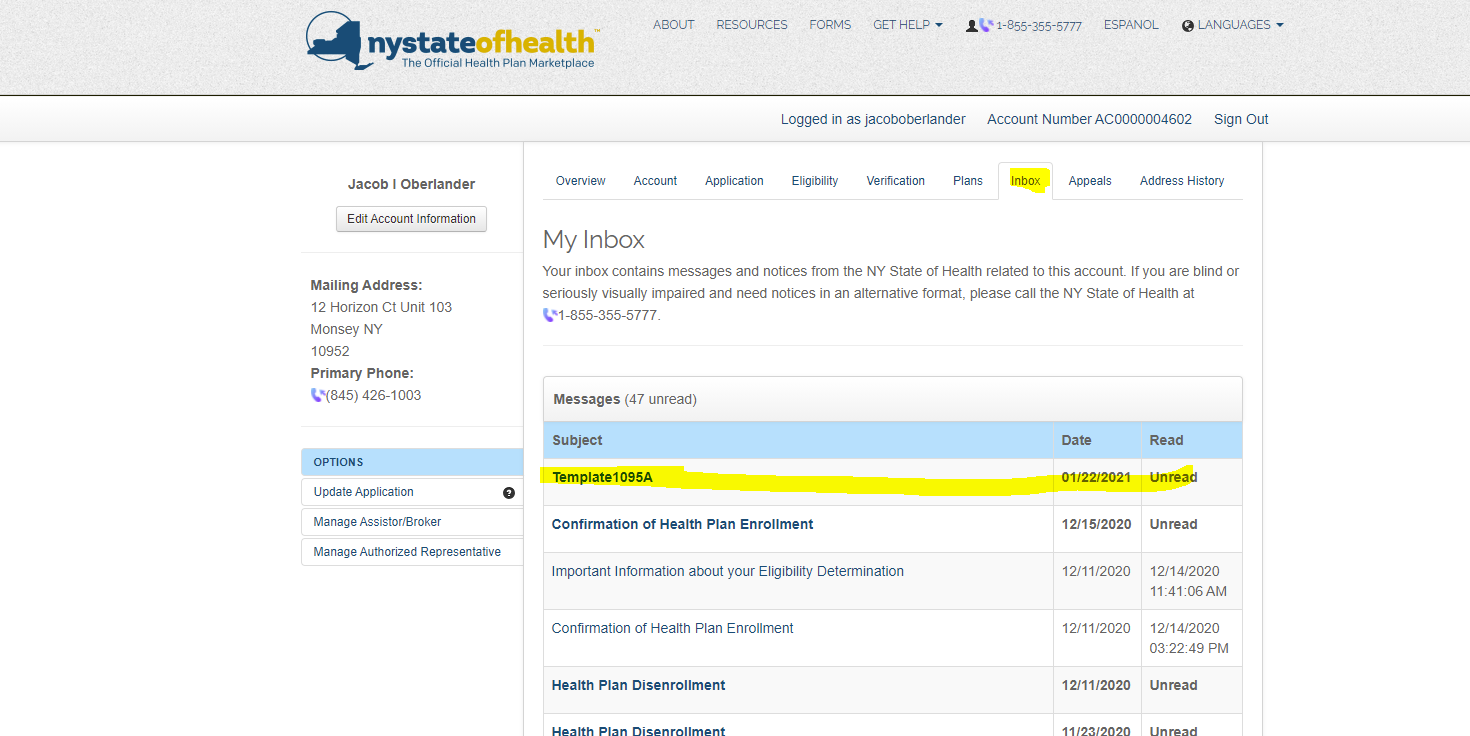Click the primary phone number (845) 426-1003

[x=374, y=395]
